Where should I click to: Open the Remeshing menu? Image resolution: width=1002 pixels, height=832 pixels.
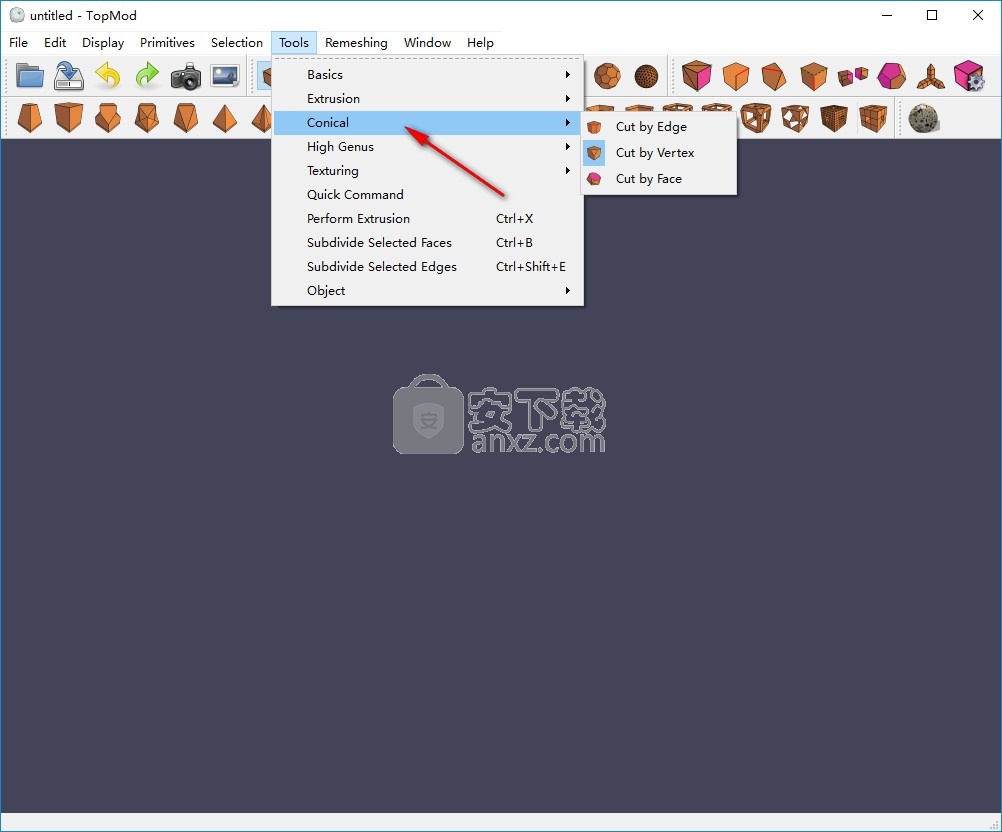[x=357, y=43]
